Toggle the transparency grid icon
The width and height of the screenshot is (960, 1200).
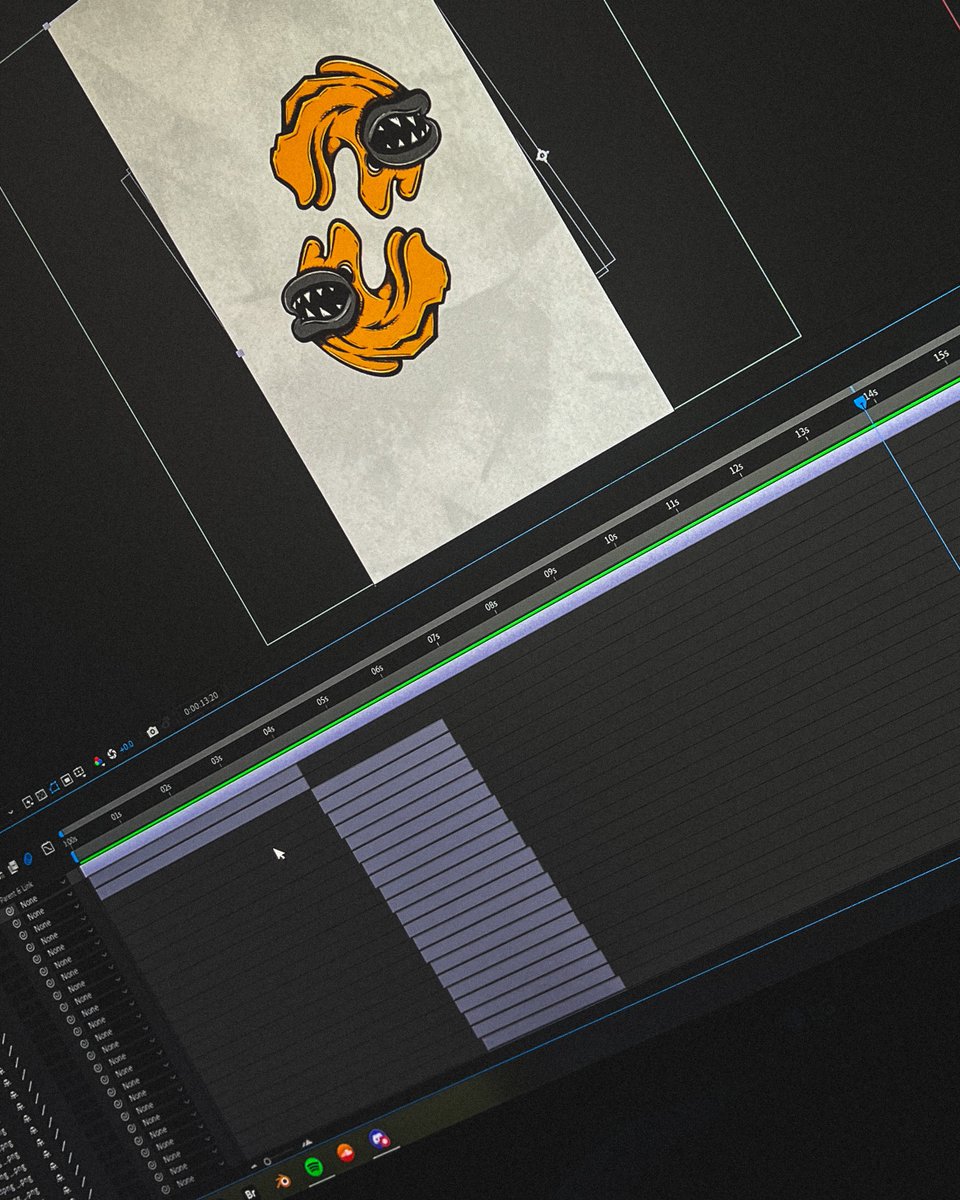click(x=41, y=795)
